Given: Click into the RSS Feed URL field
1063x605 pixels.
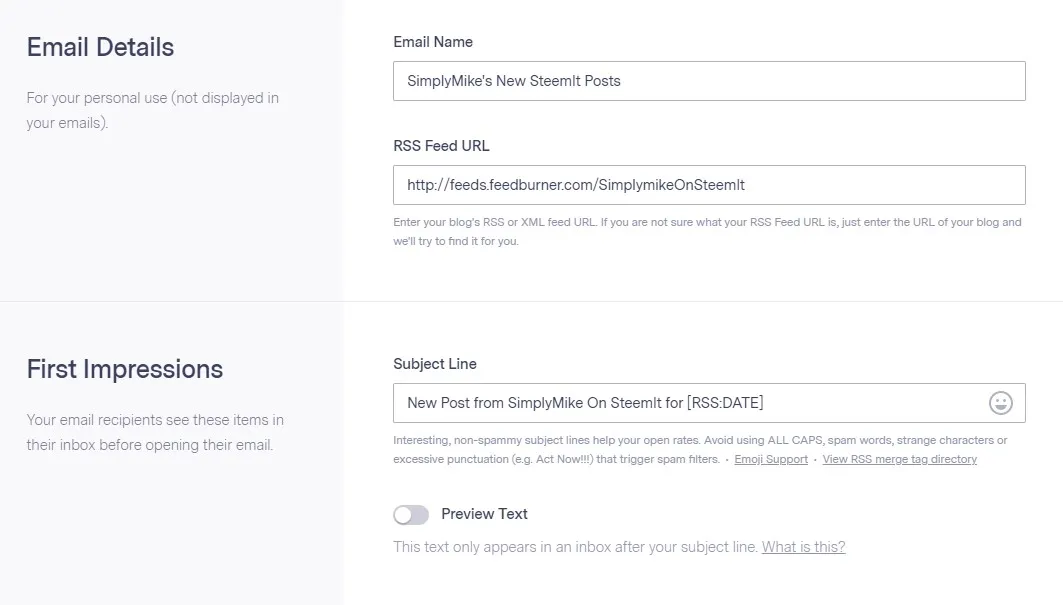Looking at the screenshot, I should point(709,185).
